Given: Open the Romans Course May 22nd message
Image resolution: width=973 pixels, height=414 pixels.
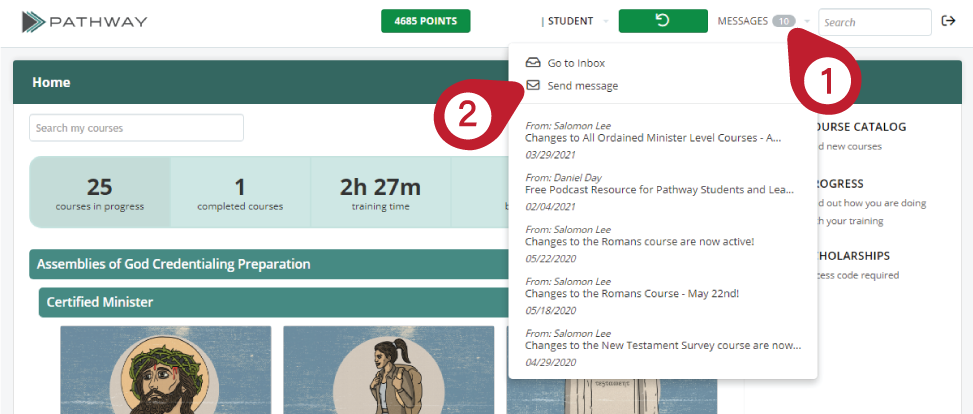Looking at the screenshot, I should click(632, 294).
